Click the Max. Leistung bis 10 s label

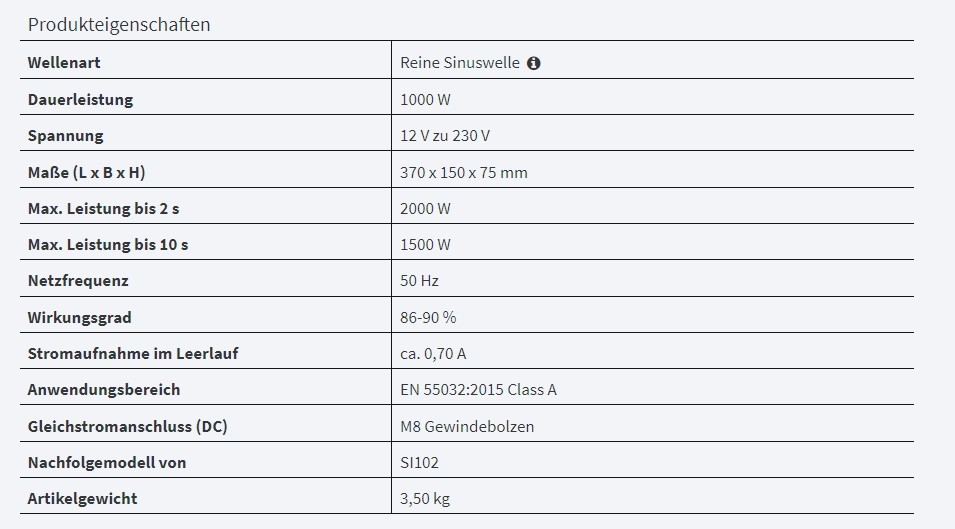108,244
